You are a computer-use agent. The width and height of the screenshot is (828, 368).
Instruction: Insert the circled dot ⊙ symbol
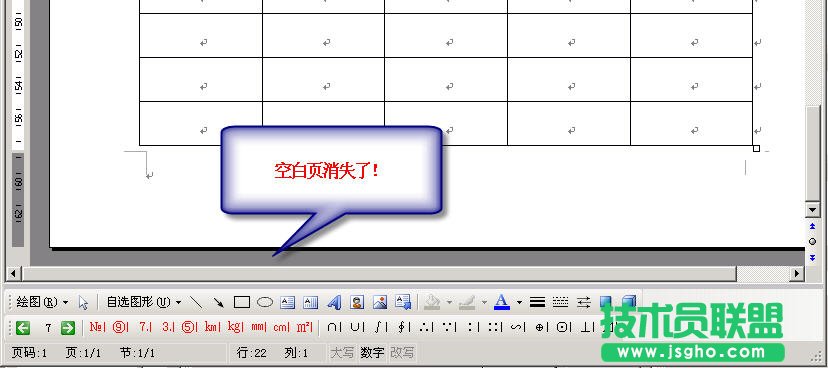563,327
